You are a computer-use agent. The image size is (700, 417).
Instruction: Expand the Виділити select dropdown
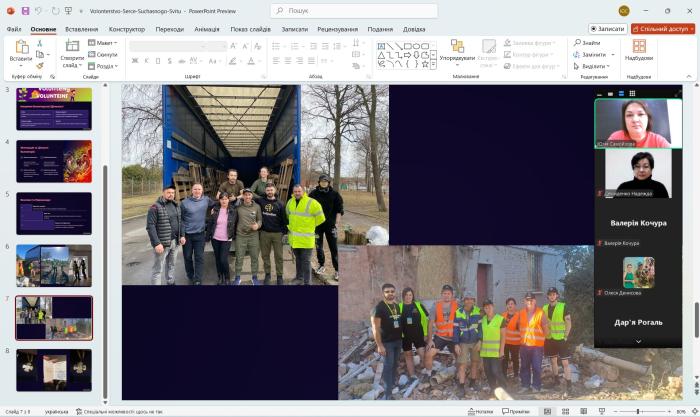click(x=590, y=66)
